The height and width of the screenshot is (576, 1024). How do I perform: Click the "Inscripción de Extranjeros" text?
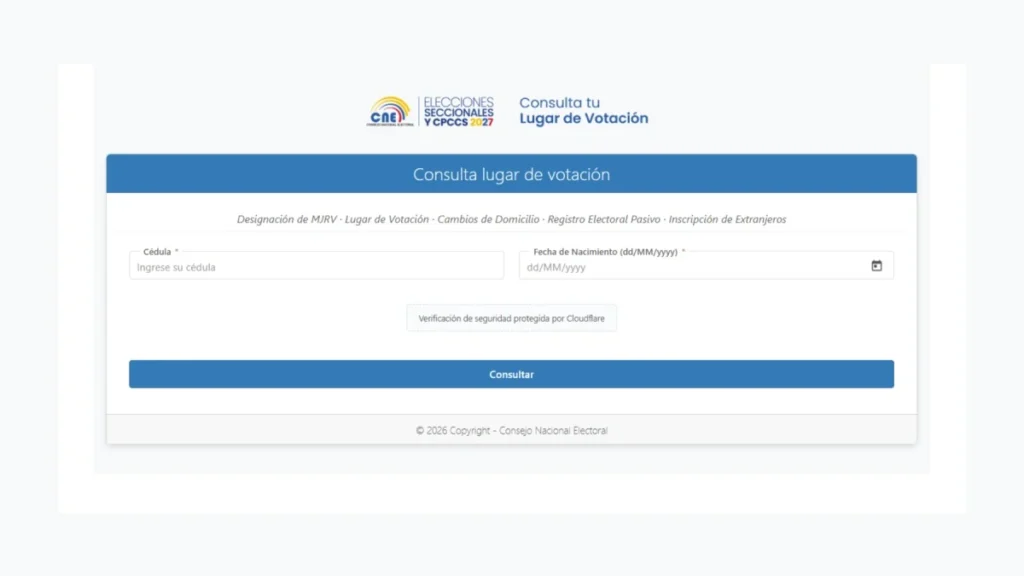click(728, 219)
